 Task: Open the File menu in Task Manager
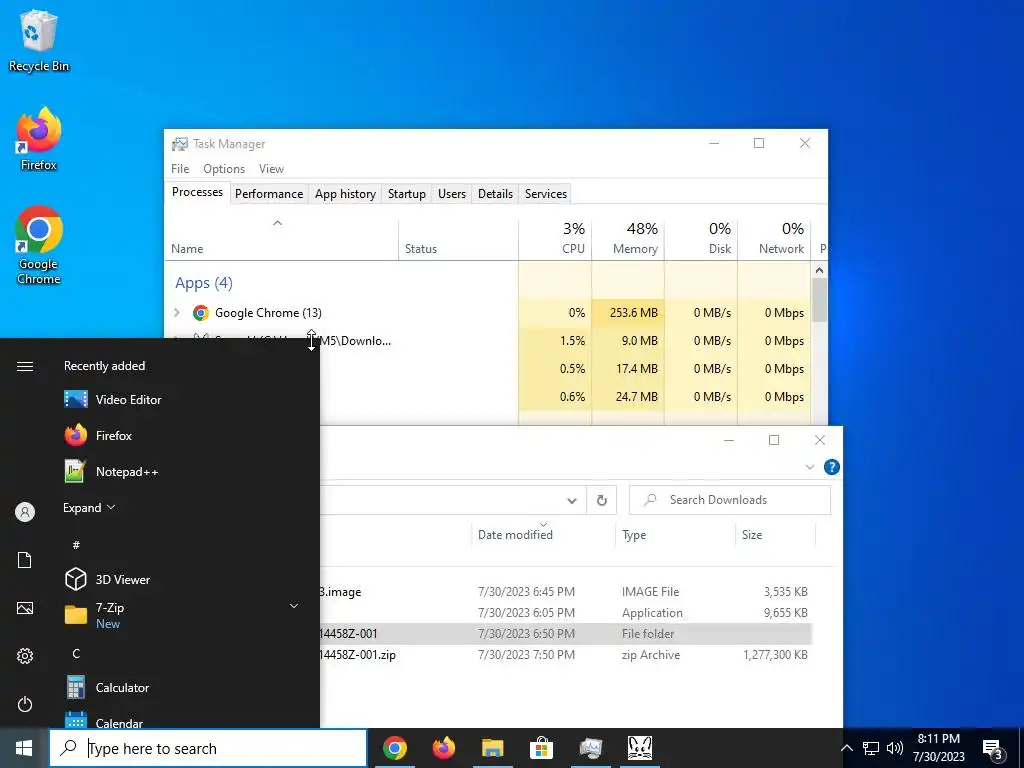pyautogui.click(x=180, y=168)
